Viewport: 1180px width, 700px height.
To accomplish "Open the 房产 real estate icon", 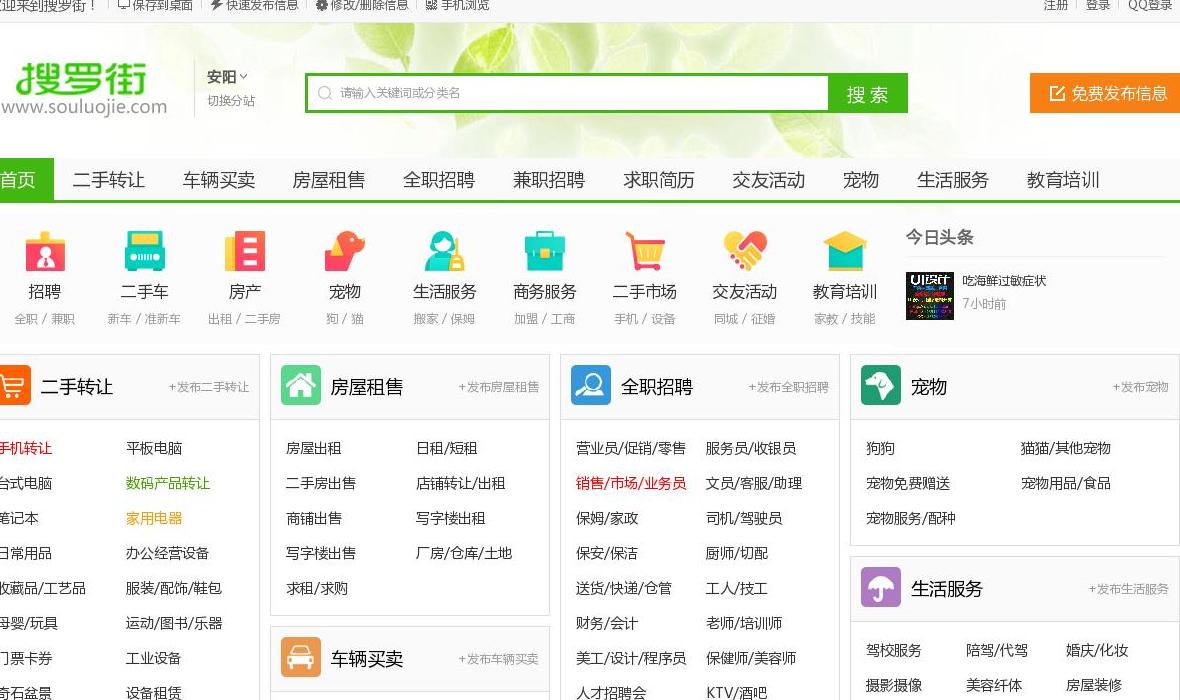I will click(x=245, y=251).
